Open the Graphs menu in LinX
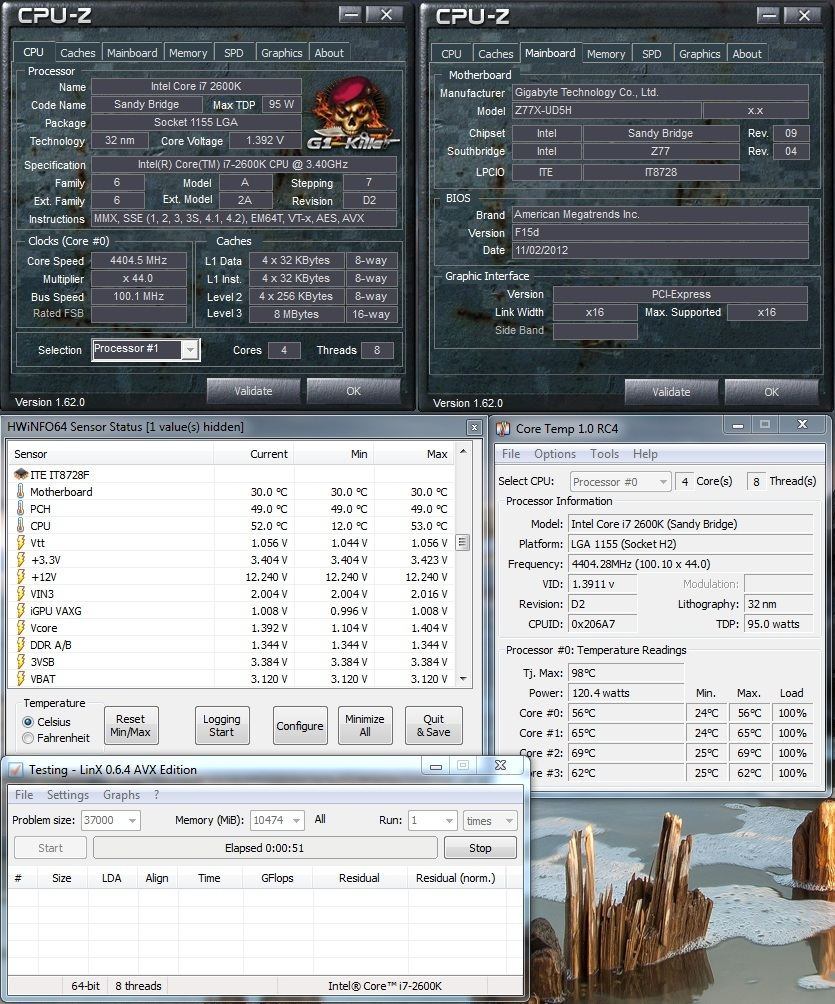 121,795
